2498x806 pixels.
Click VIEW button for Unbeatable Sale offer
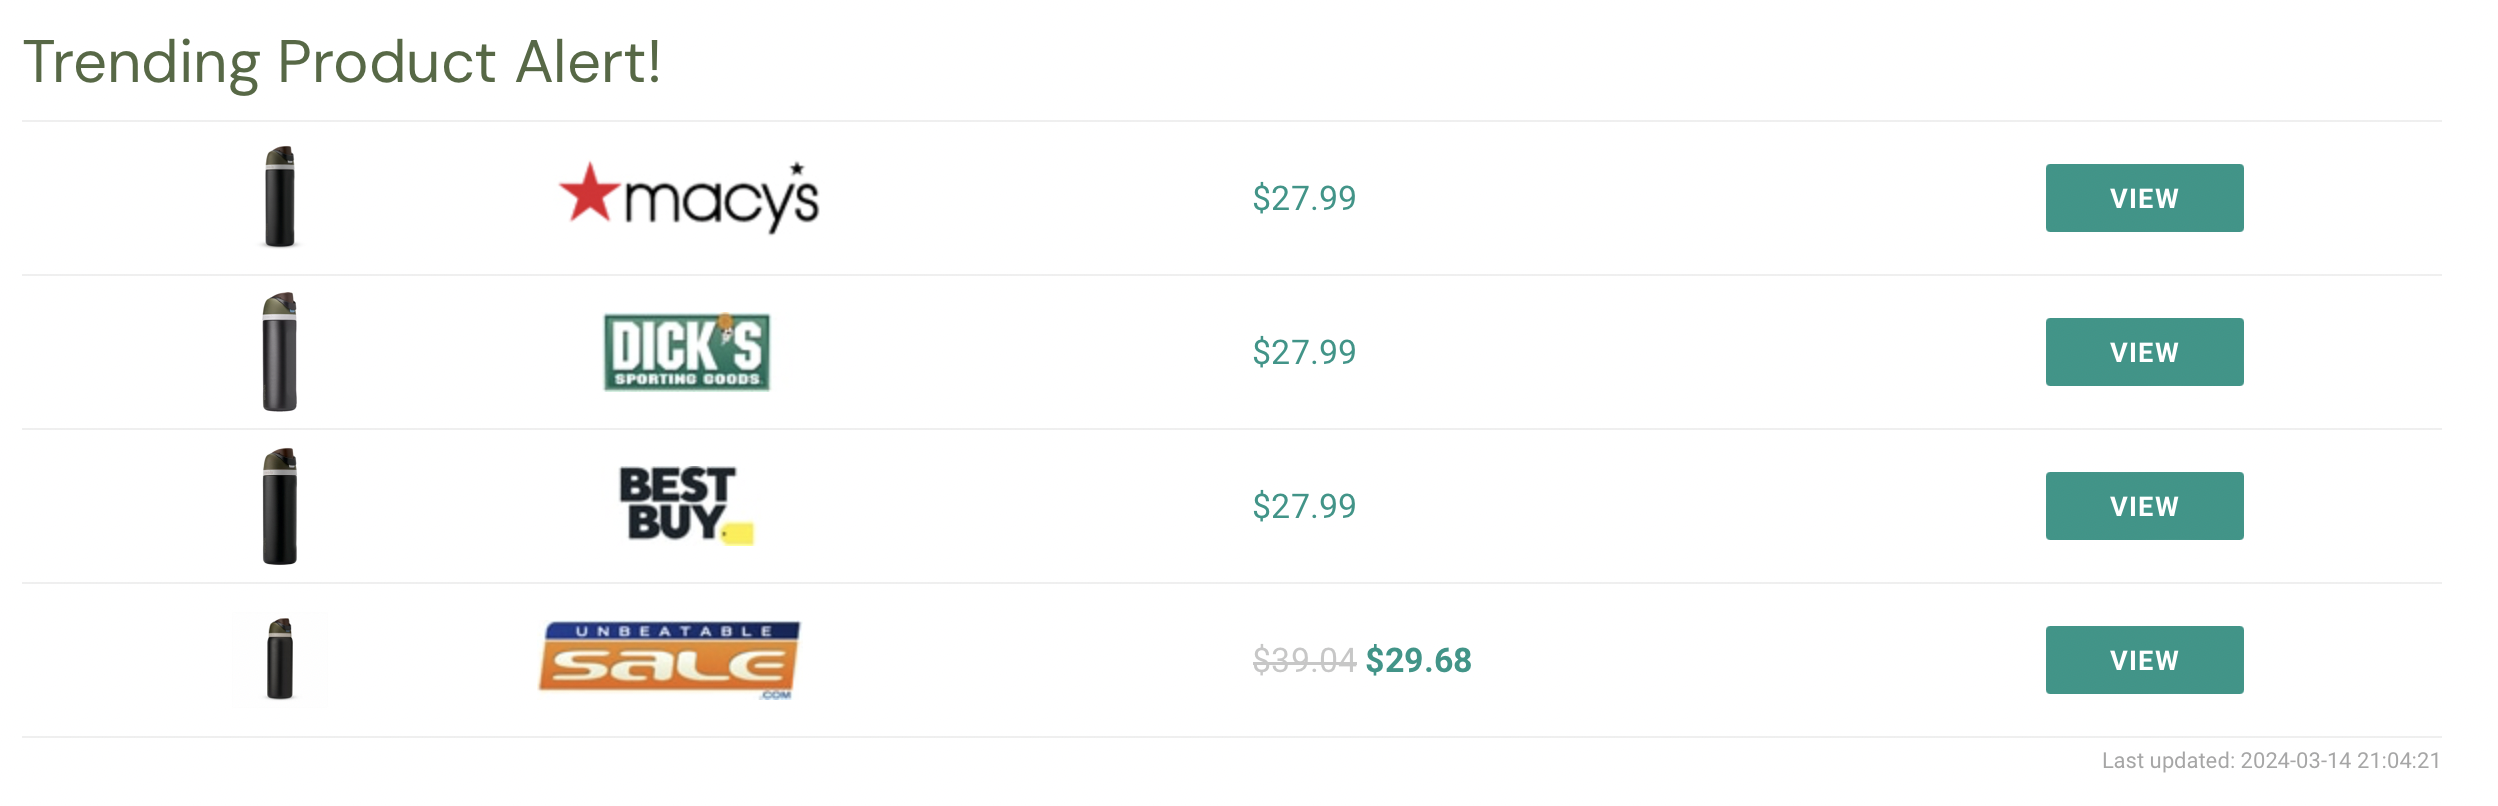(2144, 660)
